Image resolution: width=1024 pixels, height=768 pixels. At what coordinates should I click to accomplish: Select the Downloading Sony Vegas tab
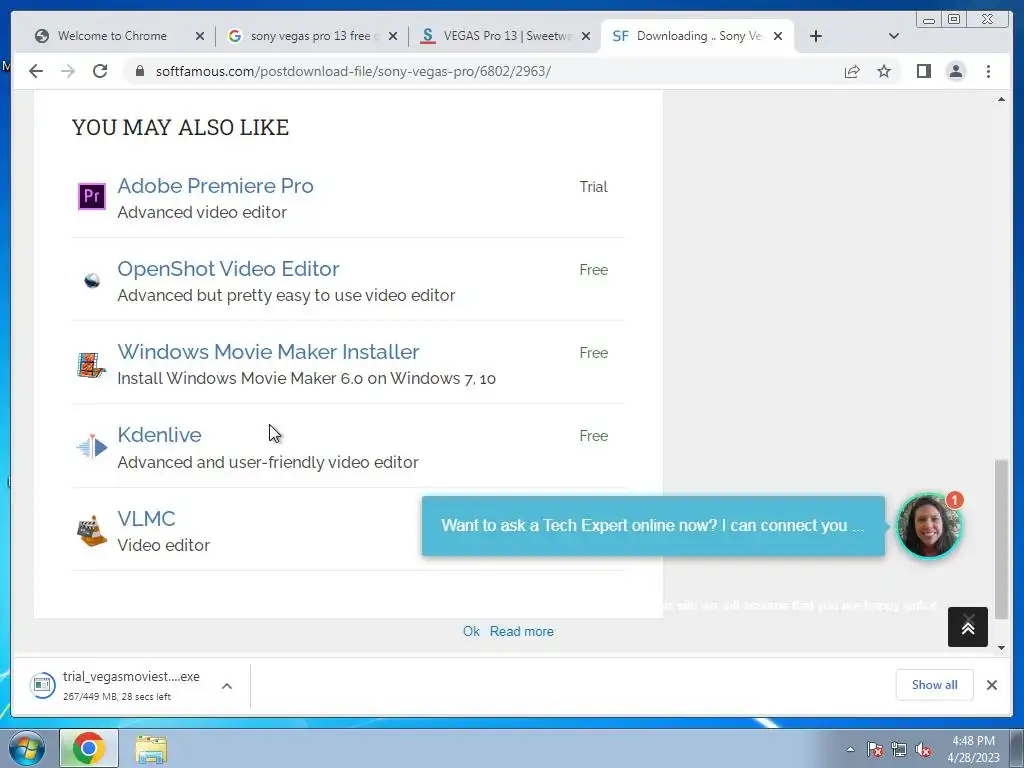point(697,36)
